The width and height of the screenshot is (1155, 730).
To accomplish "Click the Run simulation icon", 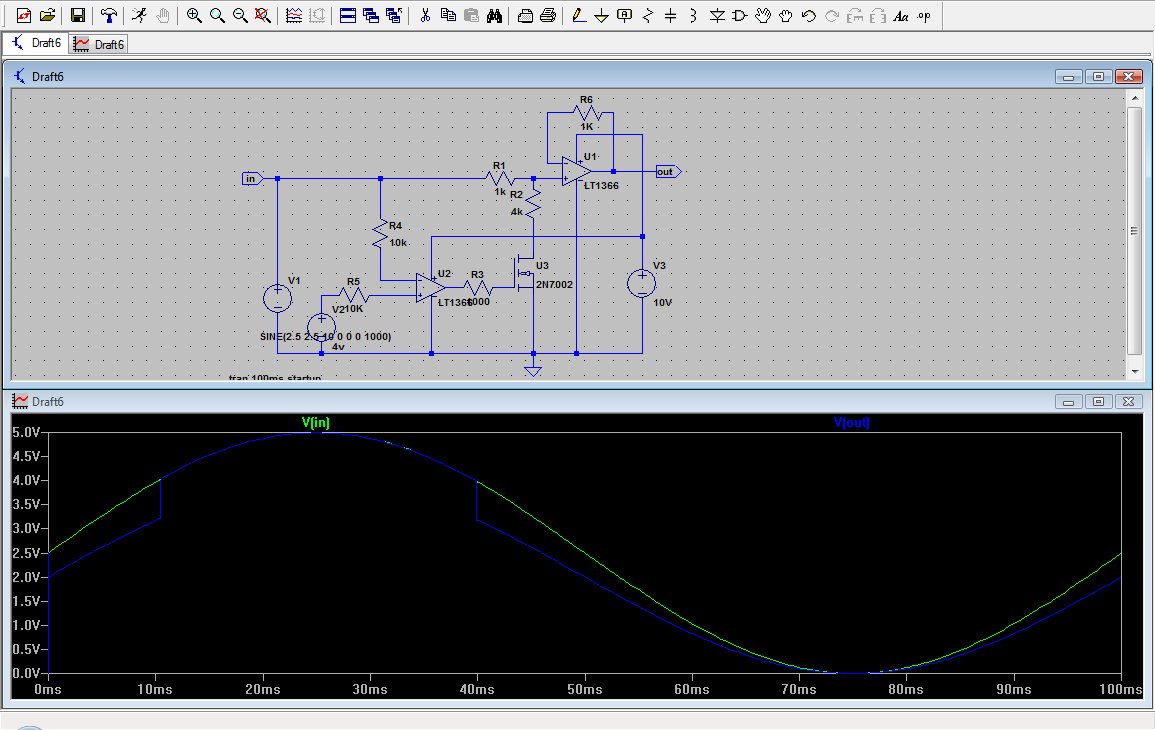I will point(139,16).
